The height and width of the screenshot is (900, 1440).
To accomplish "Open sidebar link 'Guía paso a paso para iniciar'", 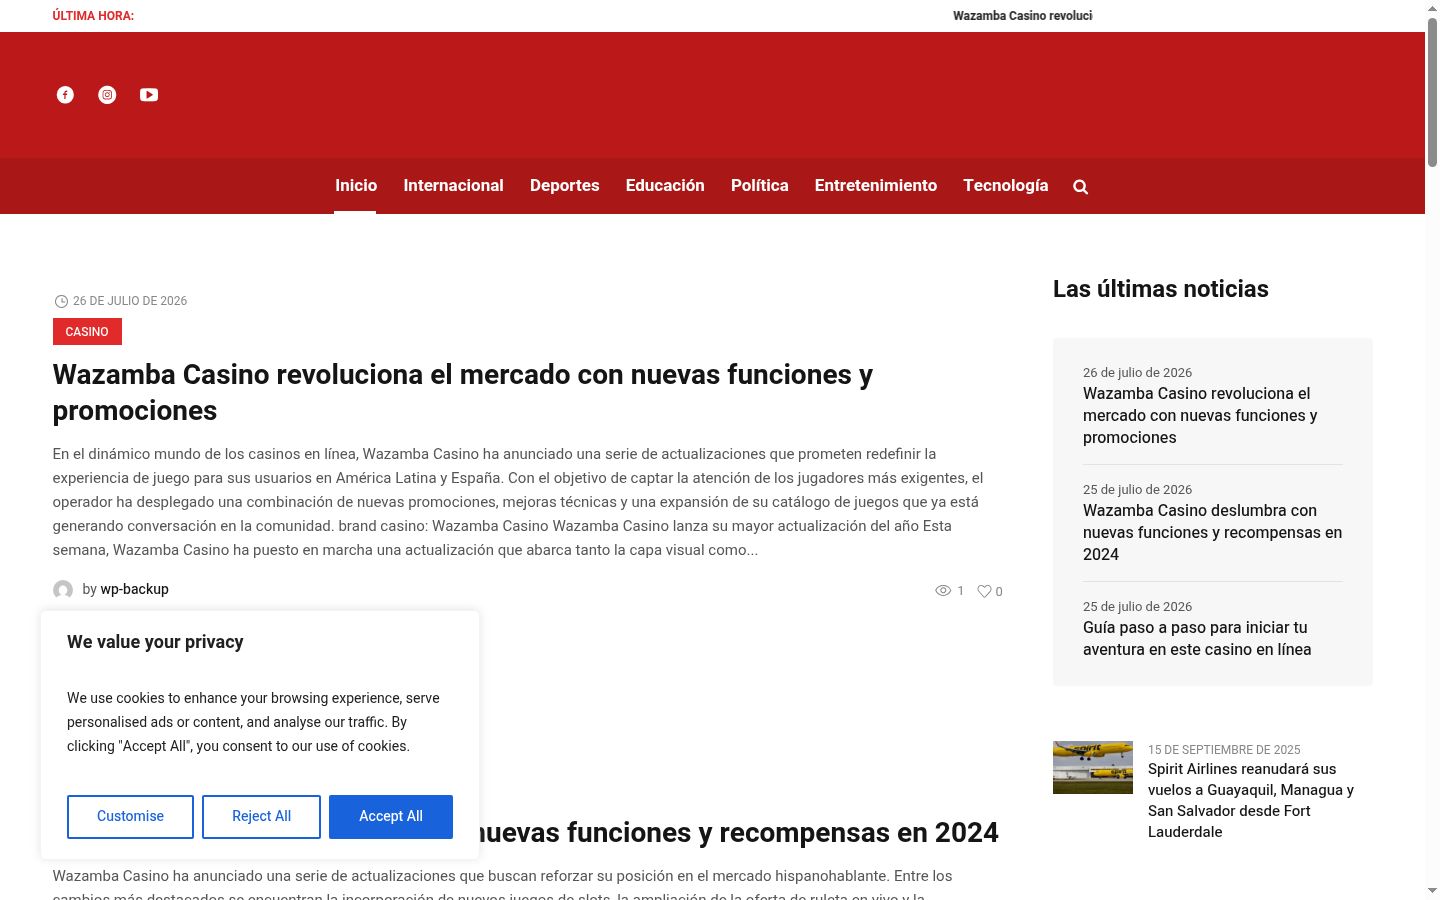I will click(1197, 638).
